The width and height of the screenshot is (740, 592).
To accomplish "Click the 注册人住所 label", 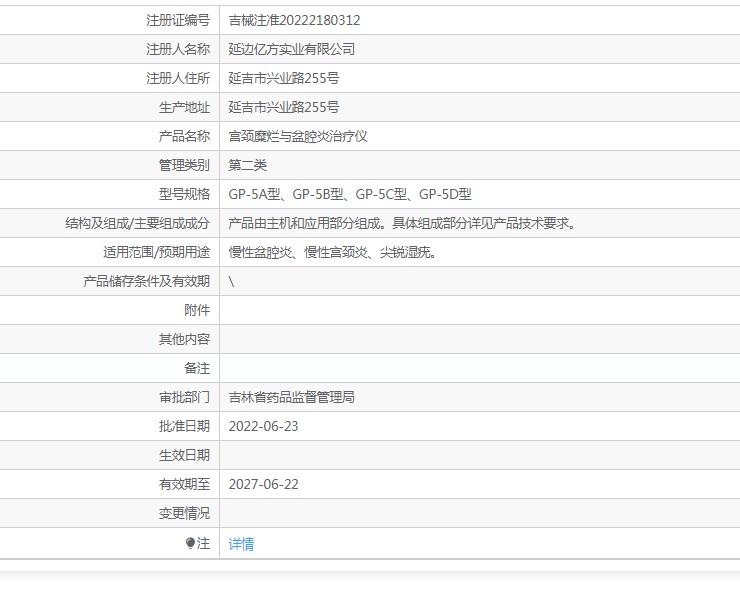I will click(x=178, y=78).
